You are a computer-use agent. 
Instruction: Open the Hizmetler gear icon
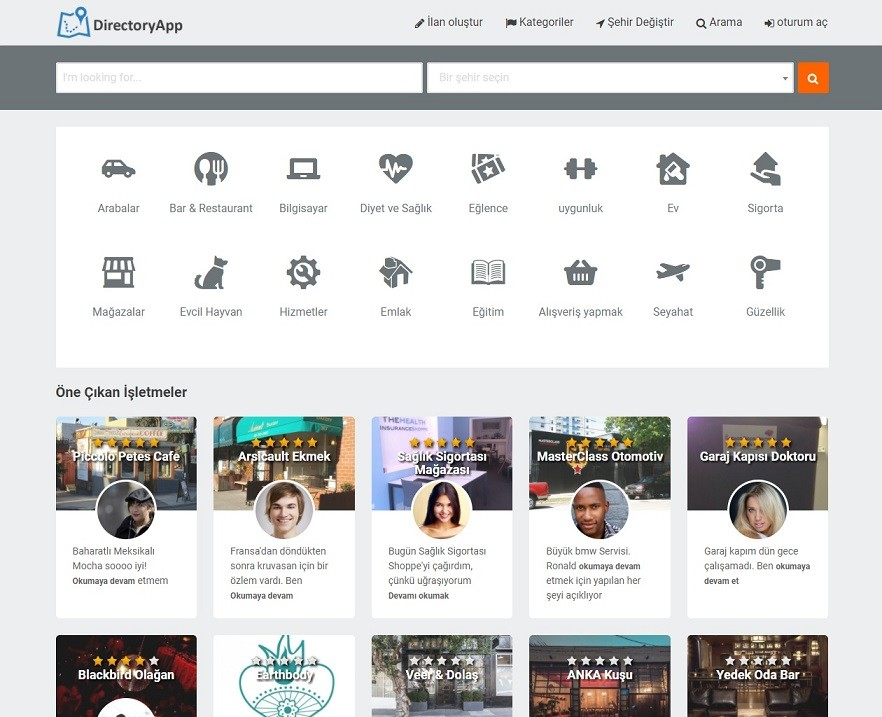(x=303, y=272)
